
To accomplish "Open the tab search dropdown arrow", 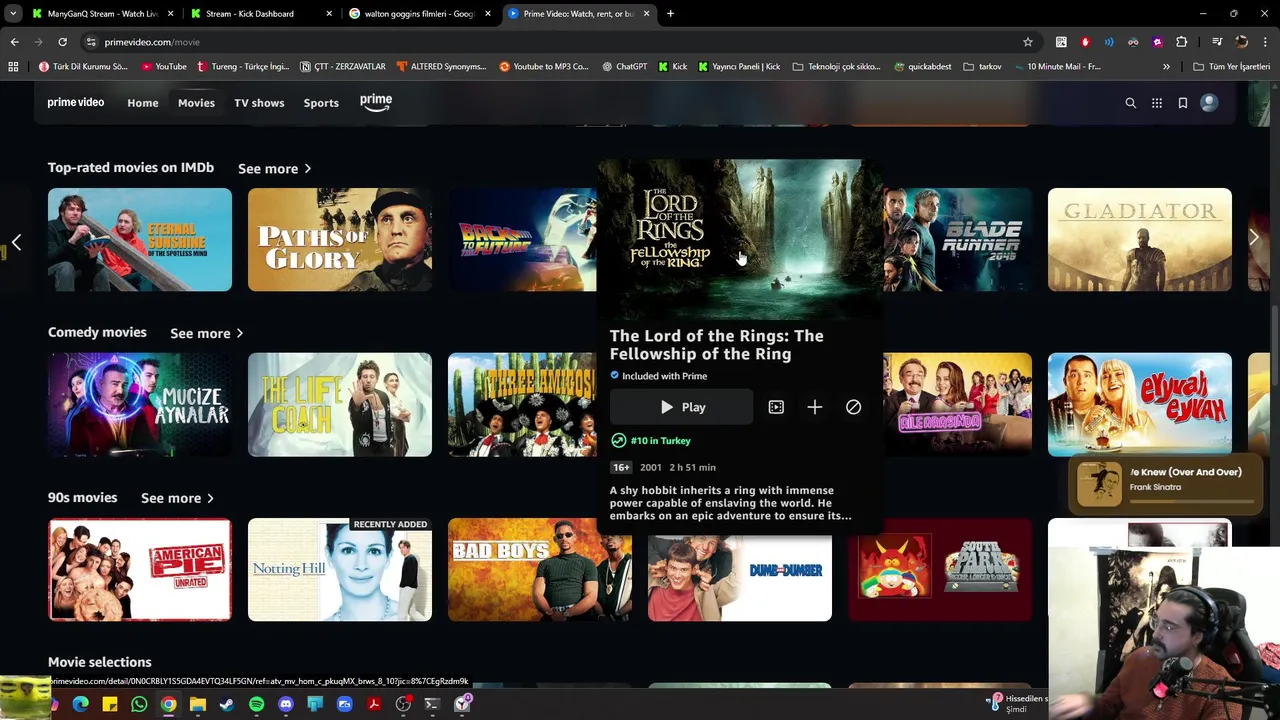I will click(13, 14).
